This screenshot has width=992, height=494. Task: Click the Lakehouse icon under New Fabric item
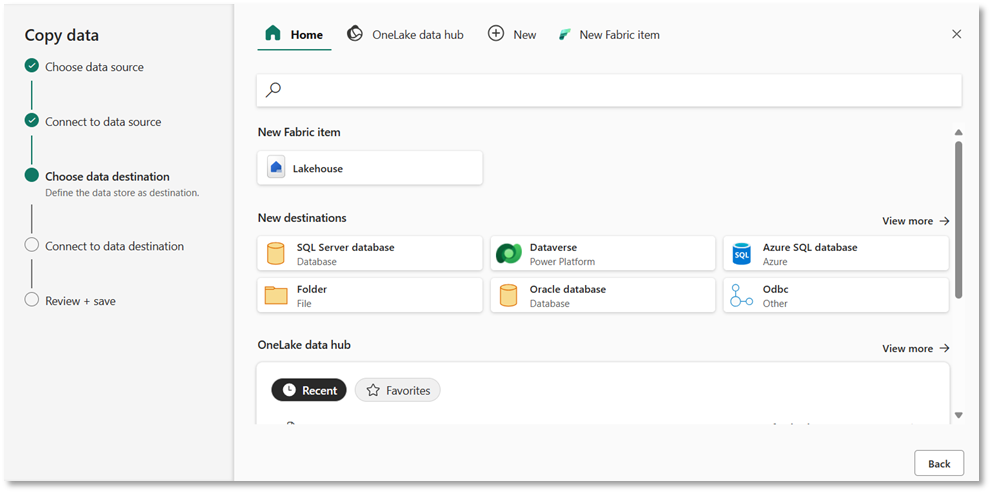coord(276,169)
